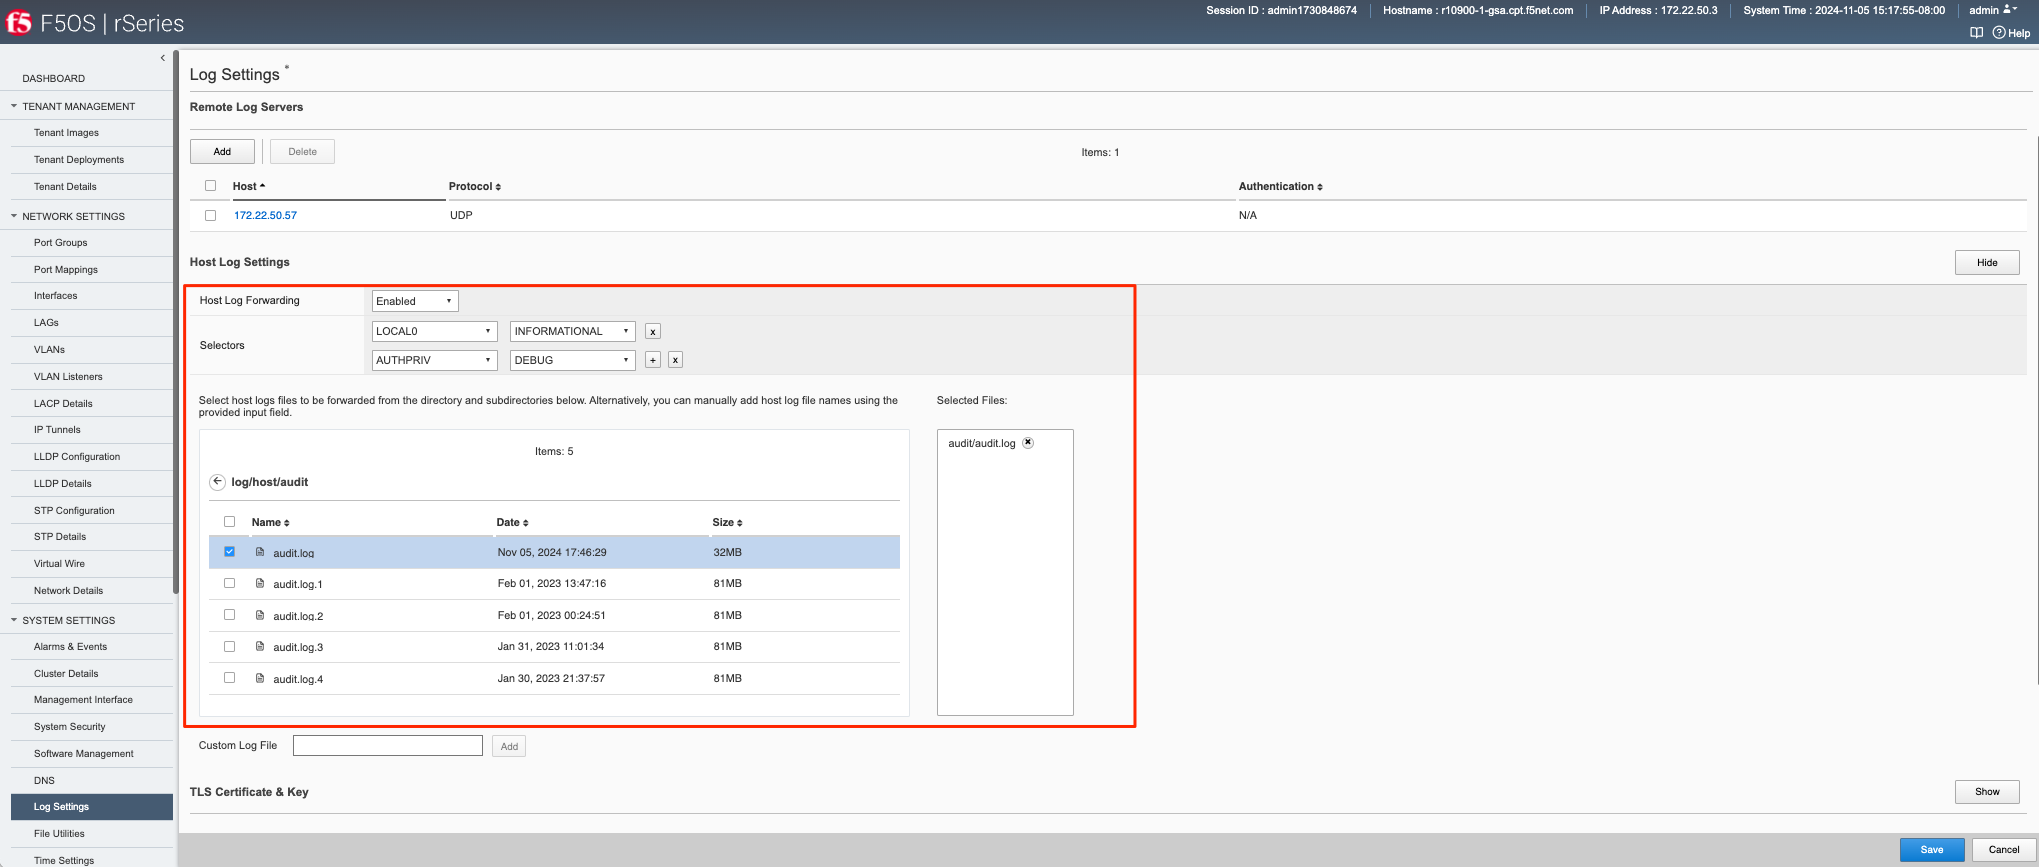Click the F5 logo icon
The image size is (2039, 867).
coord(19,22)
